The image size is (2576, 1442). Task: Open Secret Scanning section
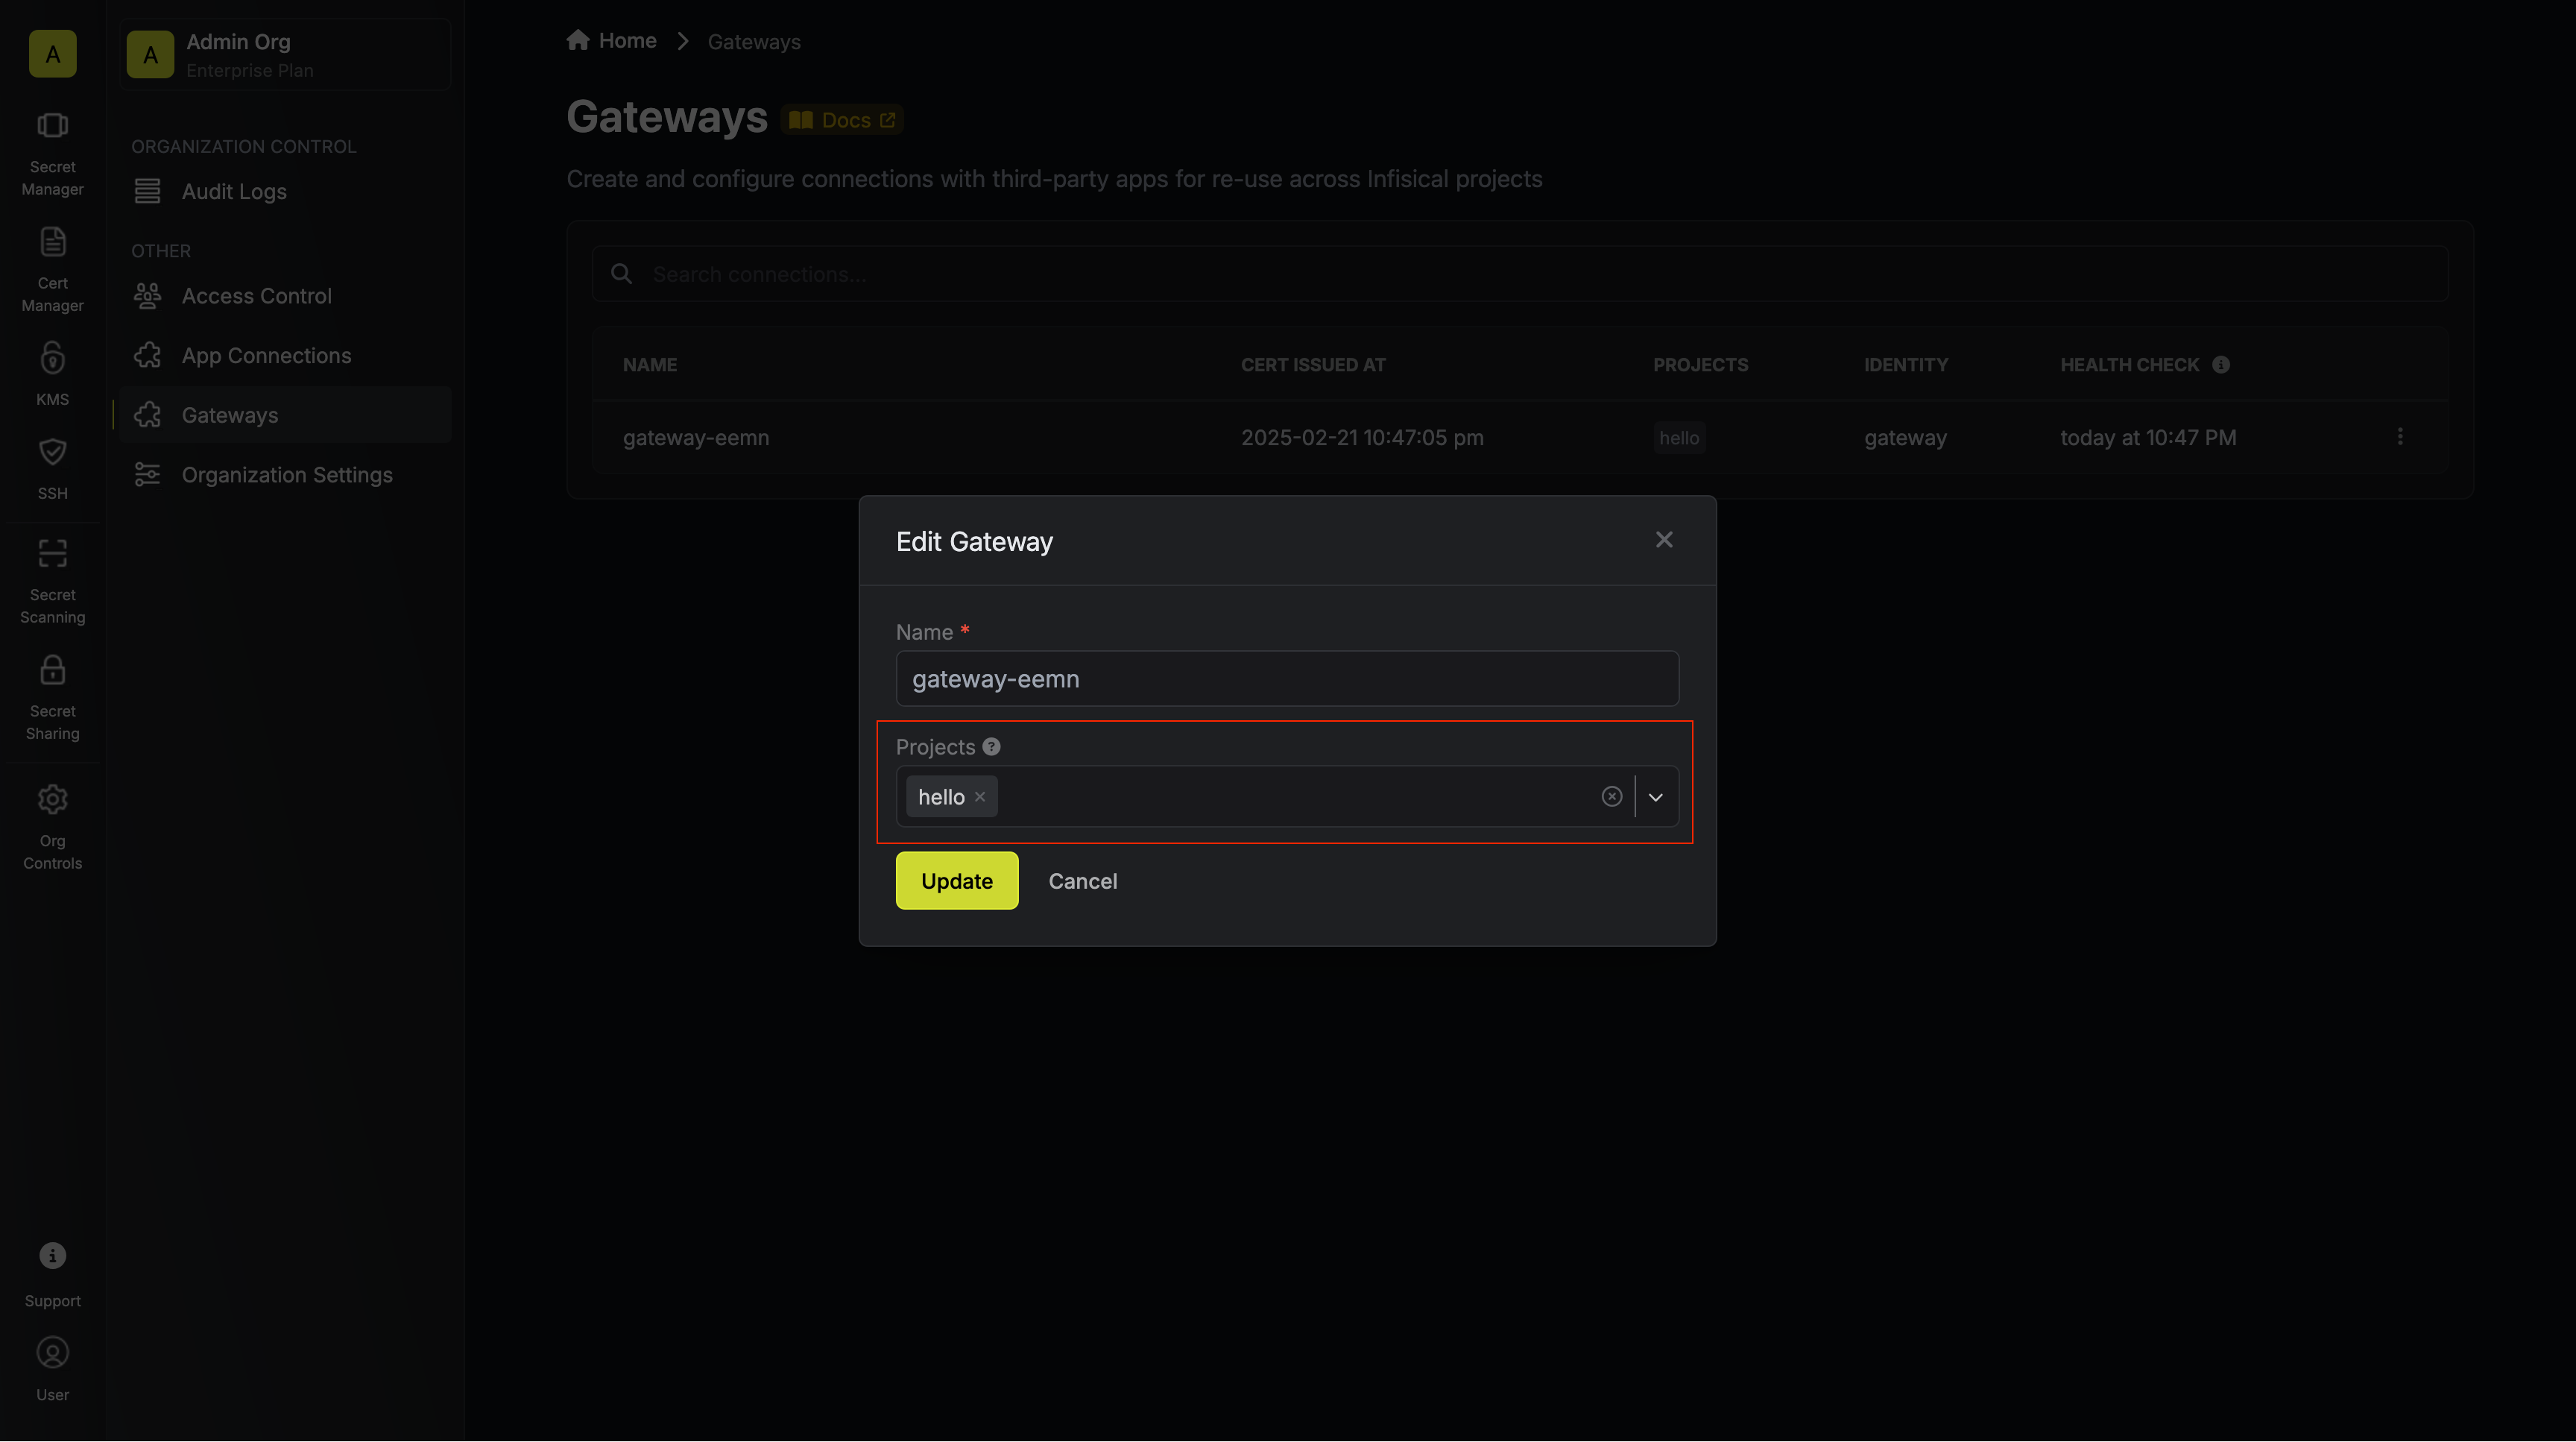pyautogui.click(x=52, y=582)
